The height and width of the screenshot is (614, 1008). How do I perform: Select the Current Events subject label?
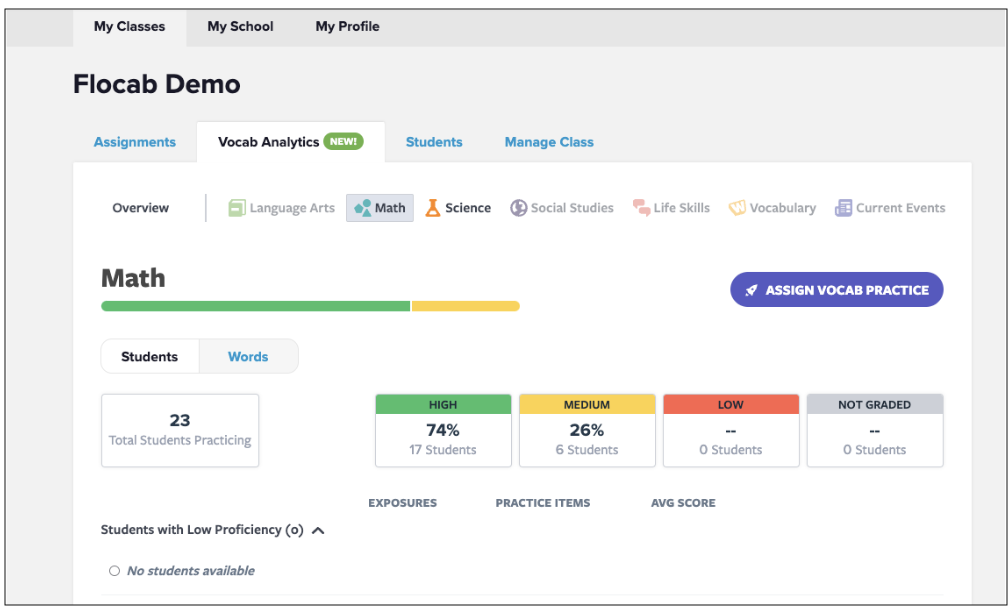pos(901,208)
